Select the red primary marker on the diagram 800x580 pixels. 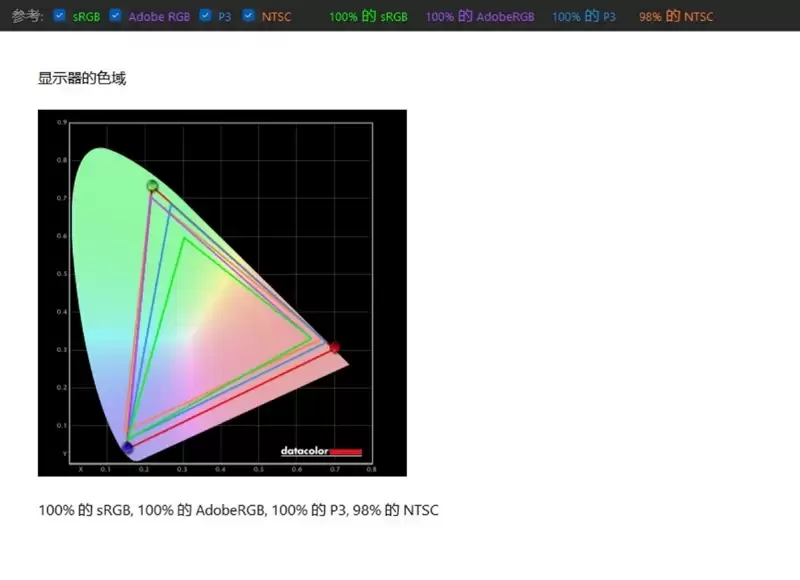tap(333, 347)
